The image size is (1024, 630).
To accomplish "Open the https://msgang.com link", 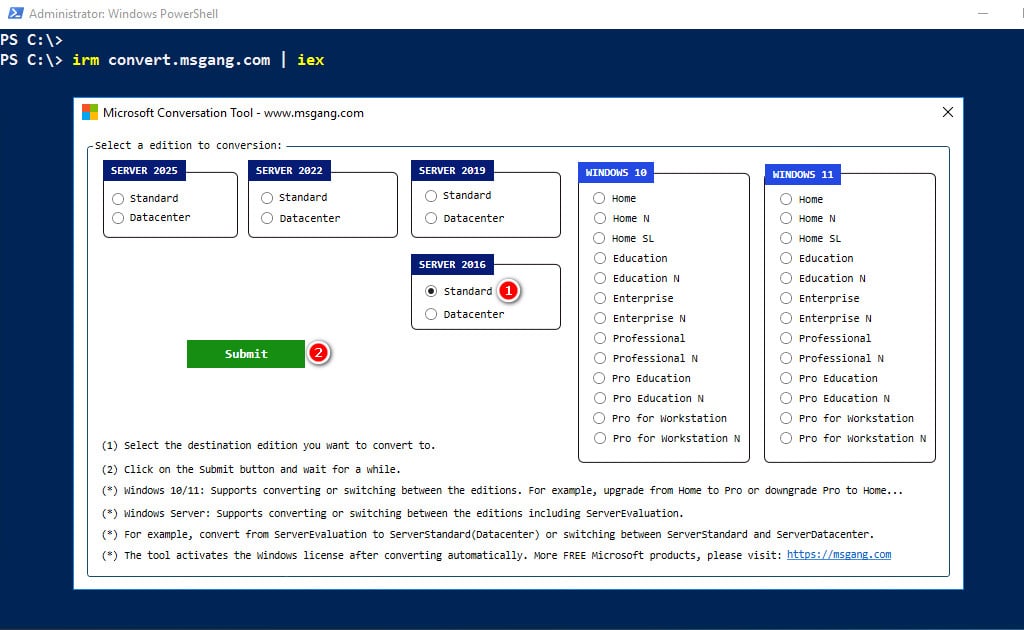I will [839, 554].
